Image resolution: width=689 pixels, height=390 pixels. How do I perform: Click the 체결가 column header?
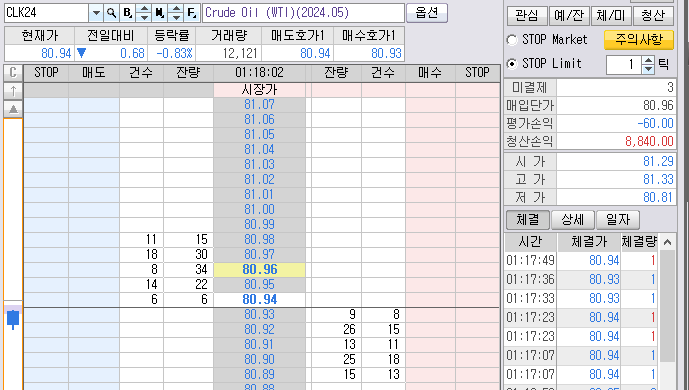click(x=589, y=242)
